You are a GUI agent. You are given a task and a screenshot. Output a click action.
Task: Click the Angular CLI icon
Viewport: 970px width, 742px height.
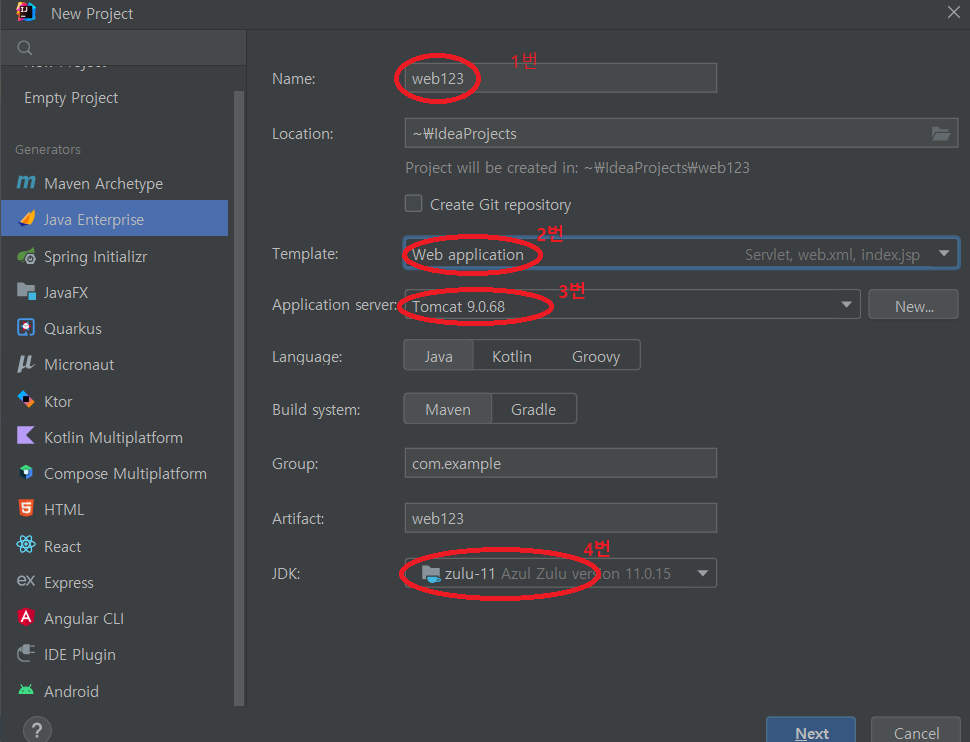26,617
